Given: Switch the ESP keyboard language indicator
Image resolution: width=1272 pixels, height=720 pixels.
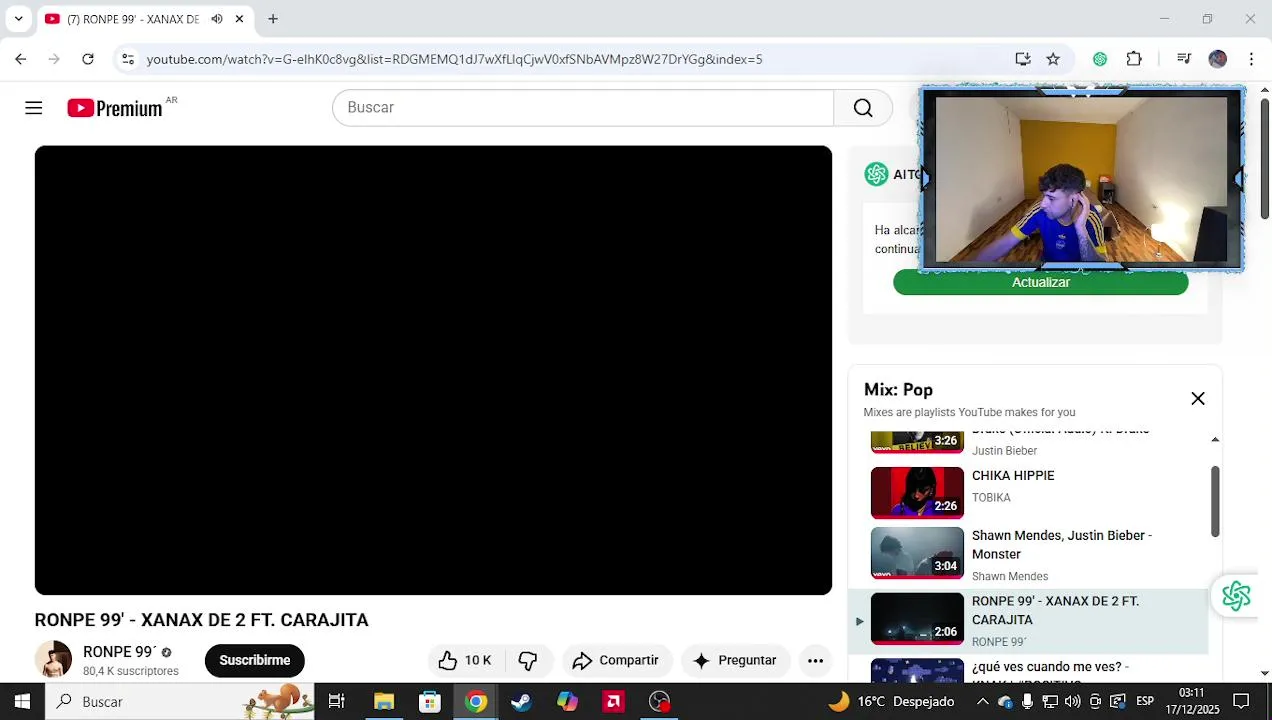Looking at the screenshot, I should [x=1145, y=702].
